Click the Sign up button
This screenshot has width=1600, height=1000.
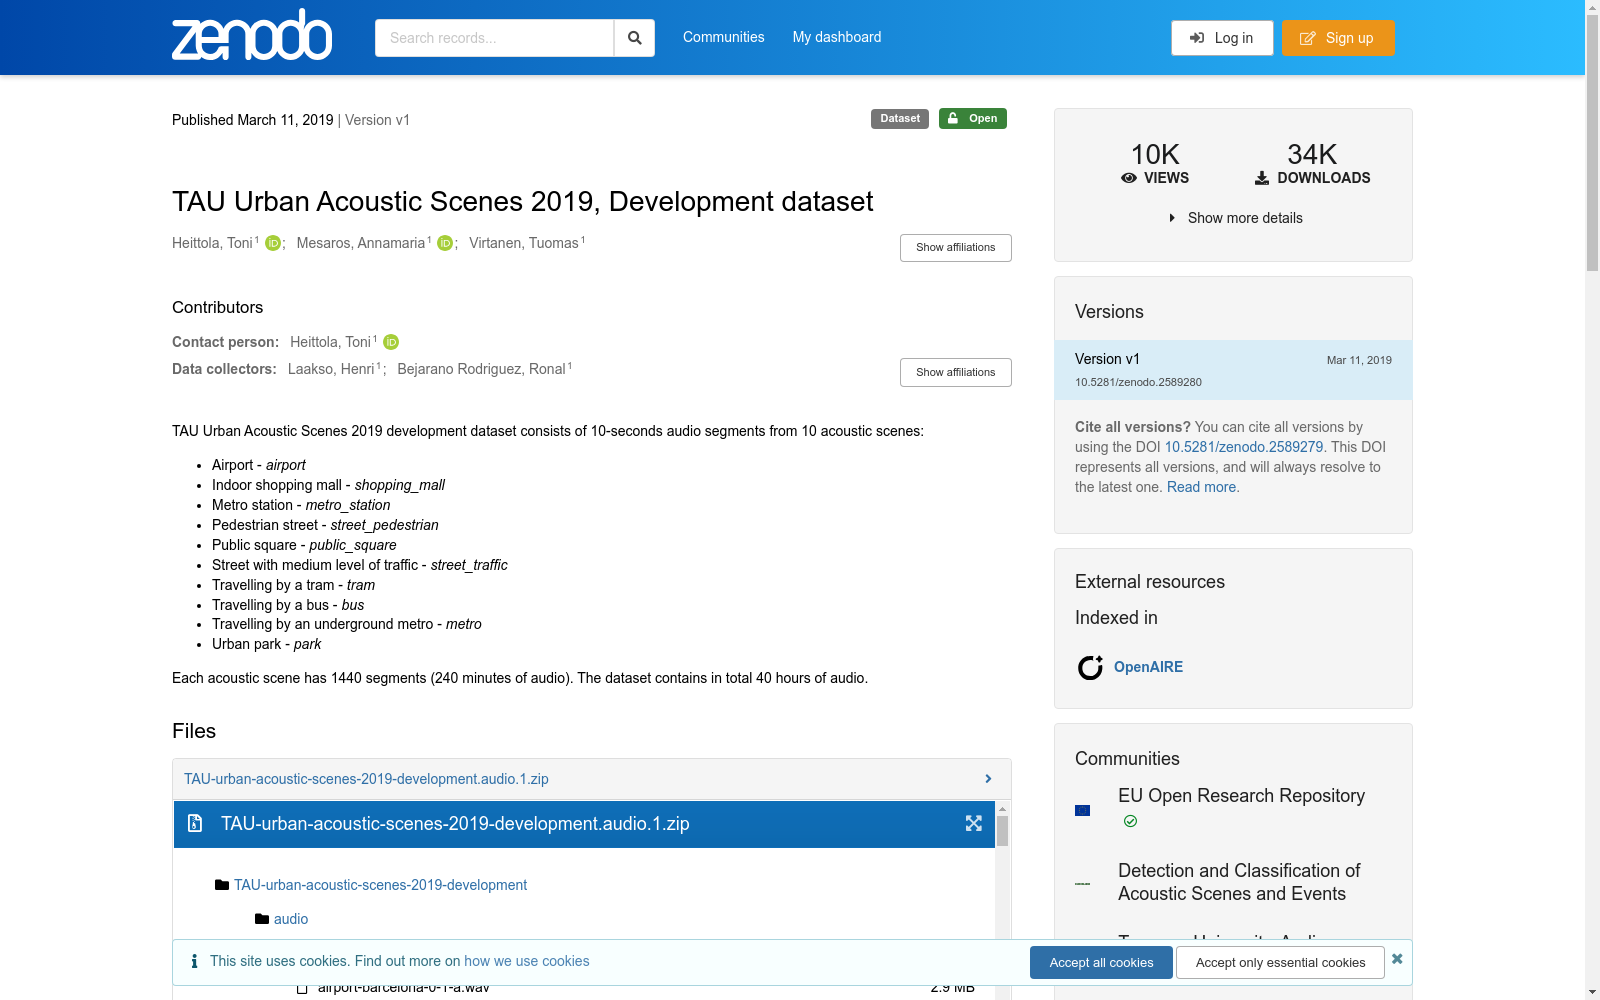click(1338, 38)
